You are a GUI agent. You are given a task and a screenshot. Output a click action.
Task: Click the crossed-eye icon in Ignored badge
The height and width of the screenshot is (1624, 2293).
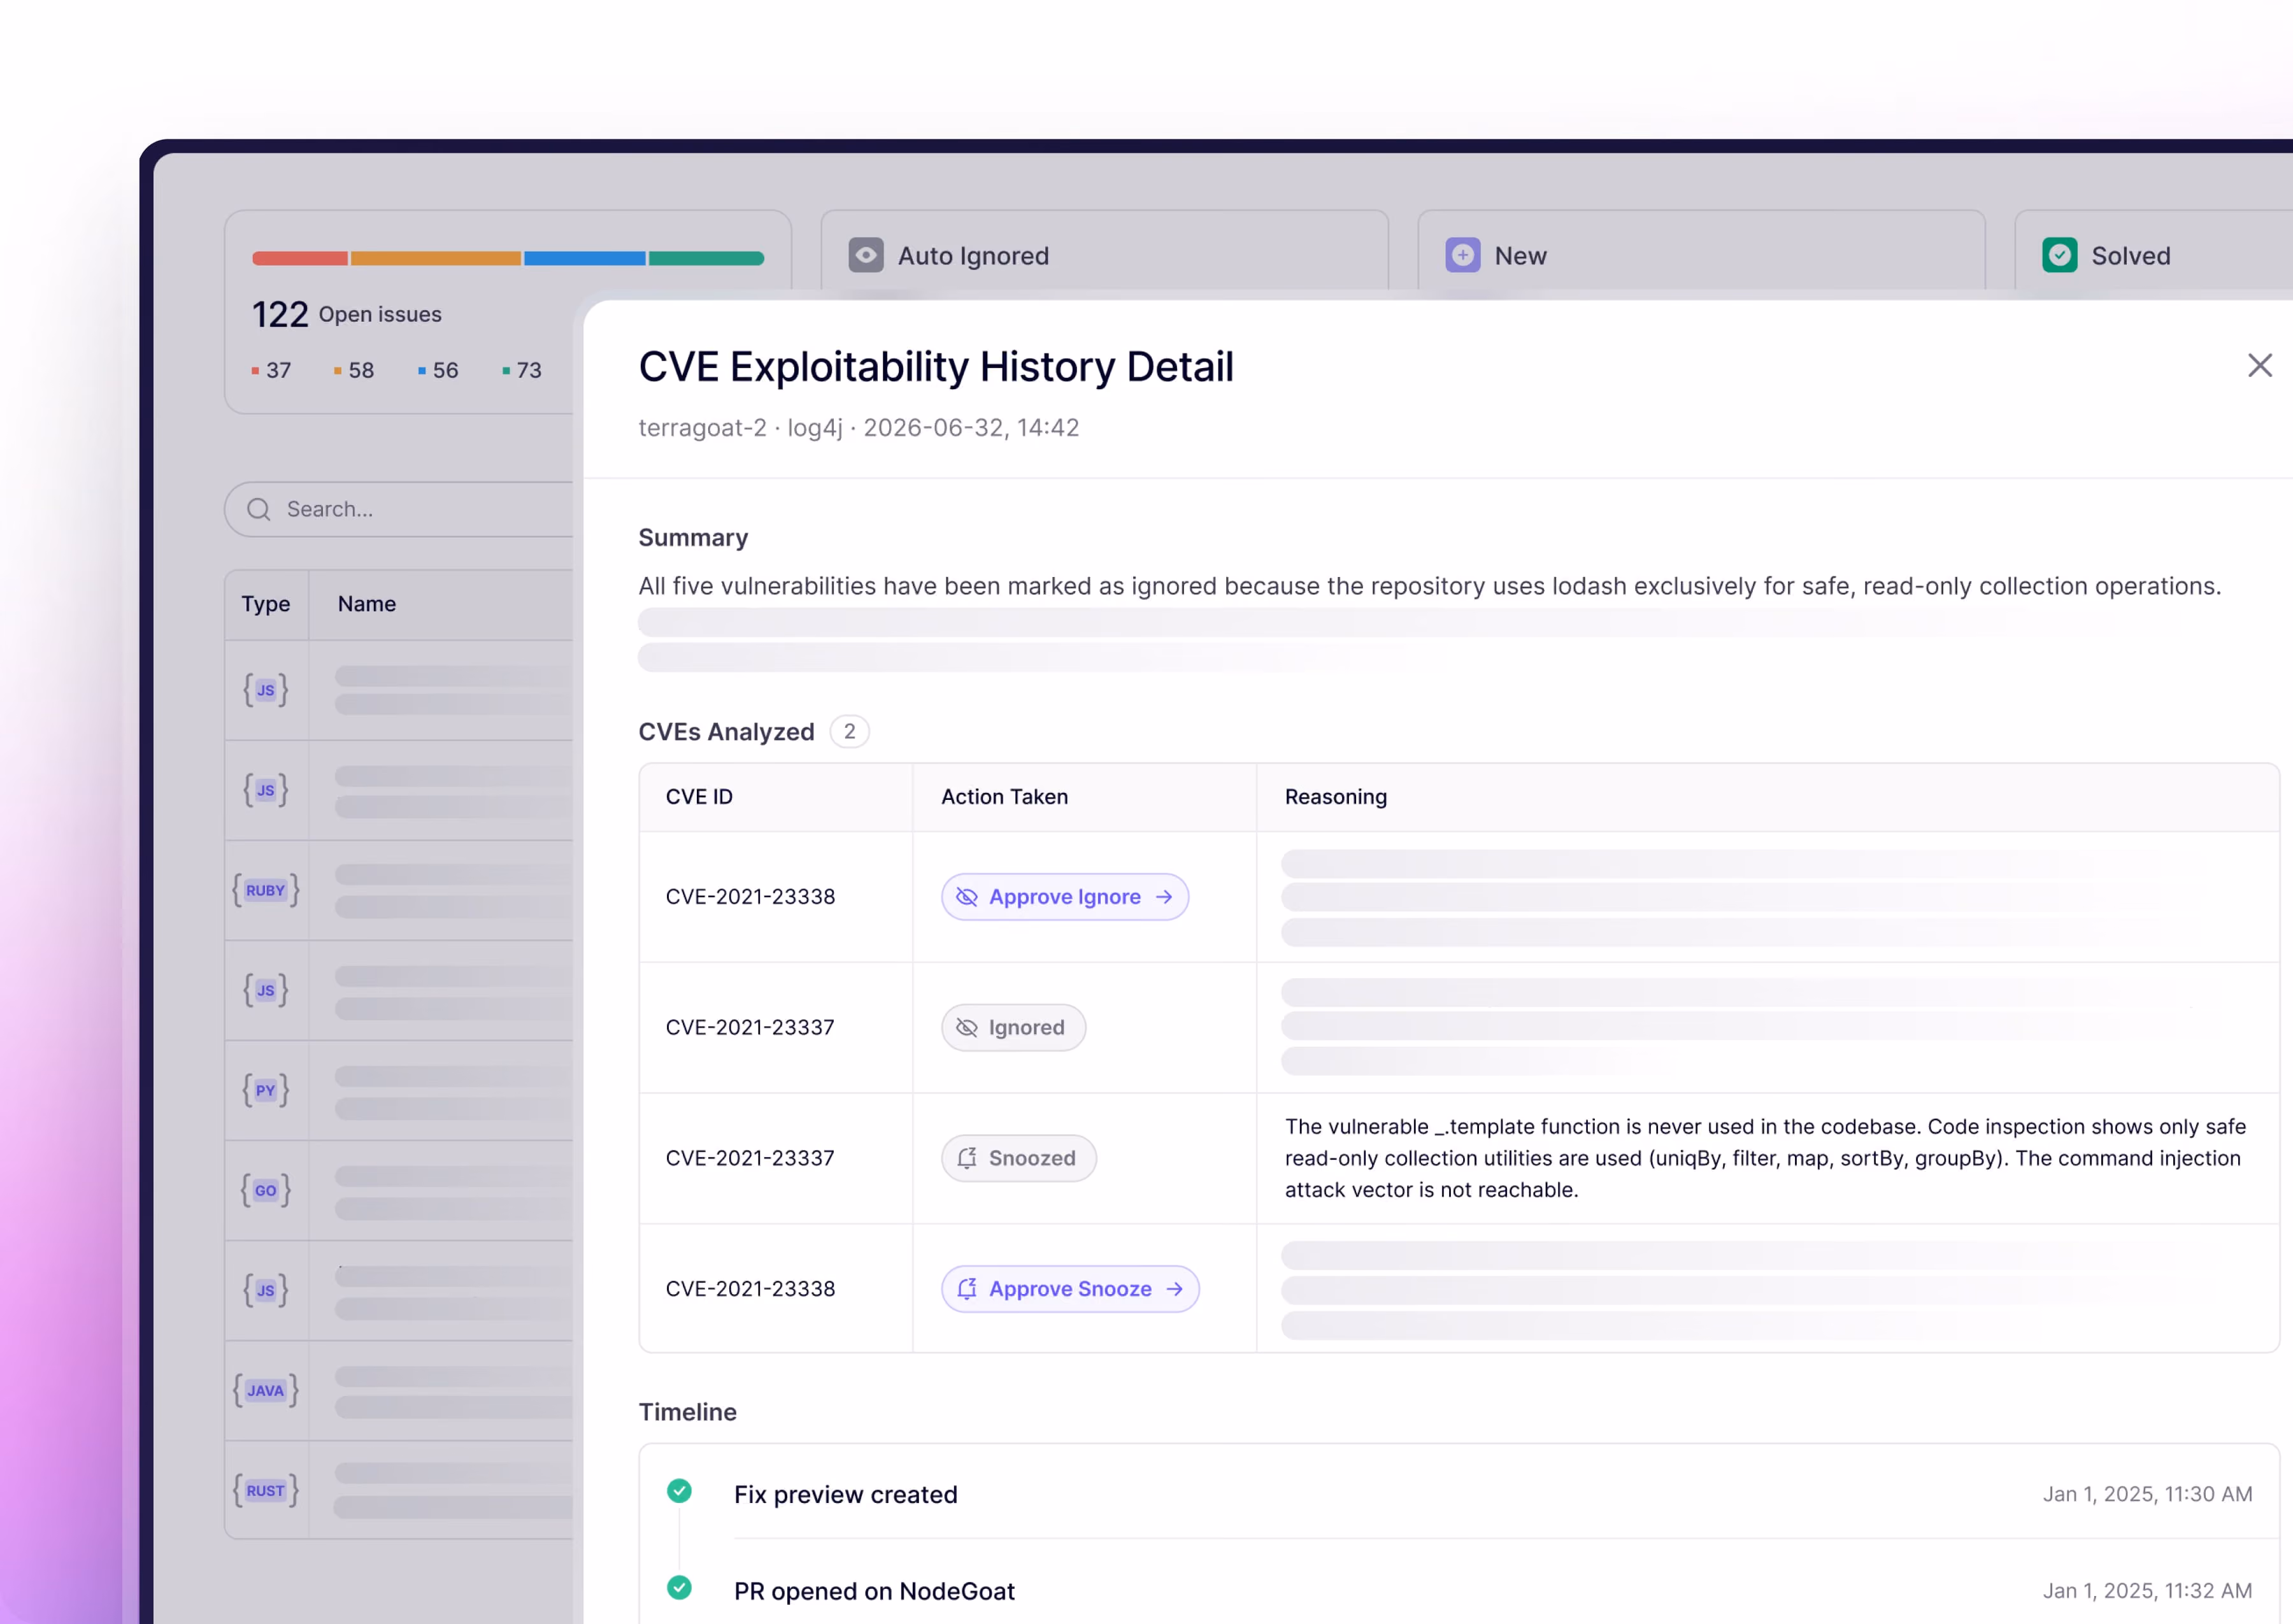click(966, 1028)
